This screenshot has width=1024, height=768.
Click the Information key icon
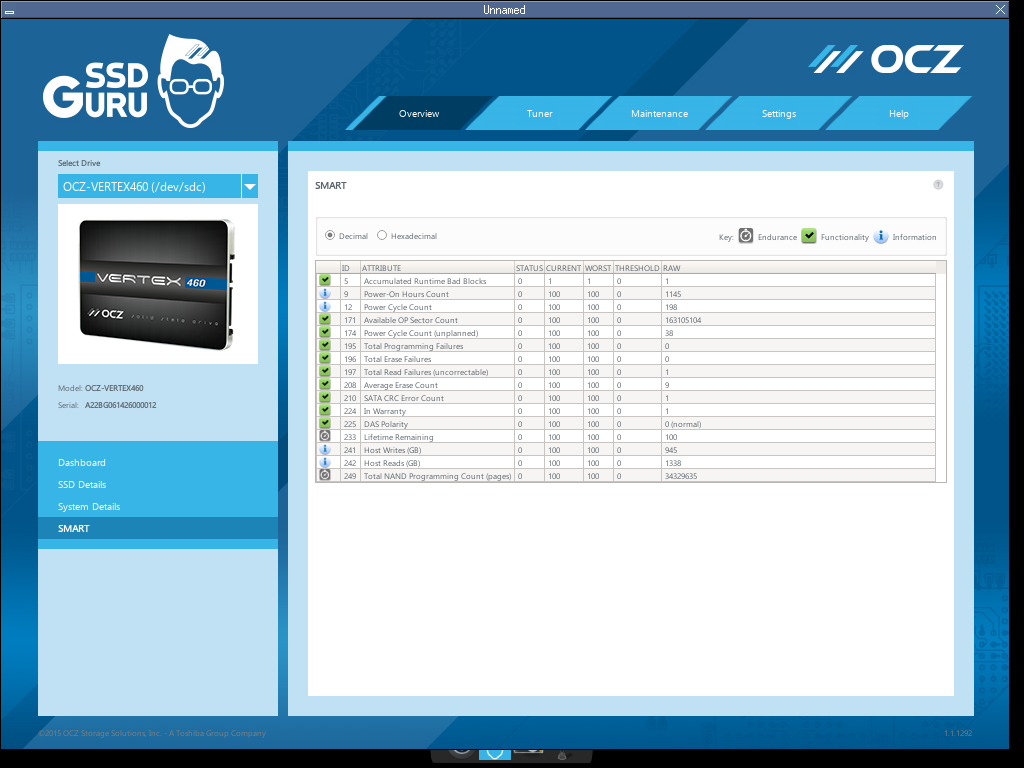[x=880, y=236]
